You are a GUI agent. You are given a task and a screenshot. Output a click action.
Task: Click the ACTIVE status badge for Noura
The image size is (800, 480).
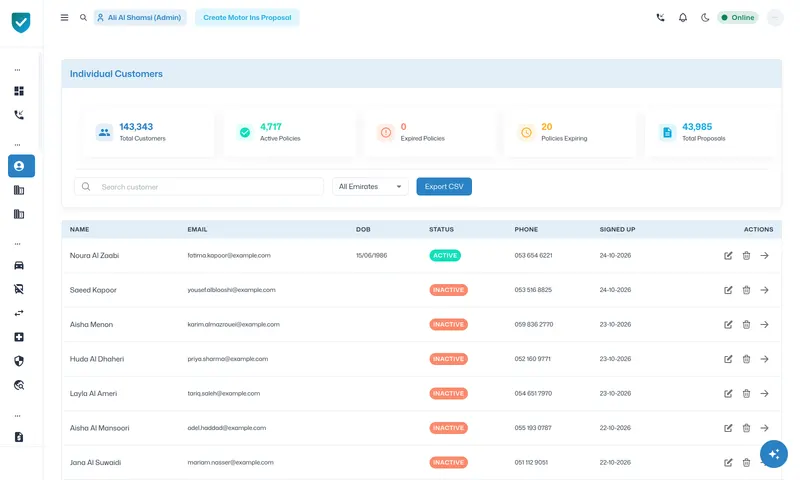coord(445,256)
